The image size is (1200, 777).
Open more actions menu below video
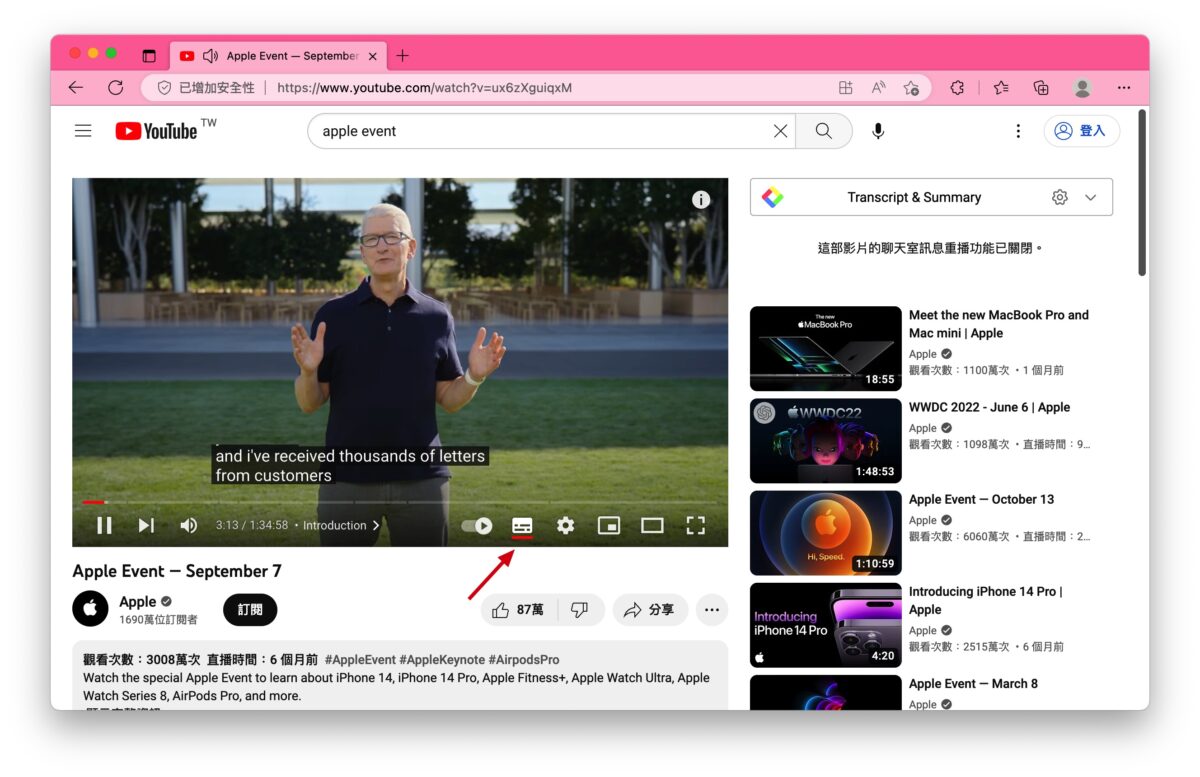712,609
